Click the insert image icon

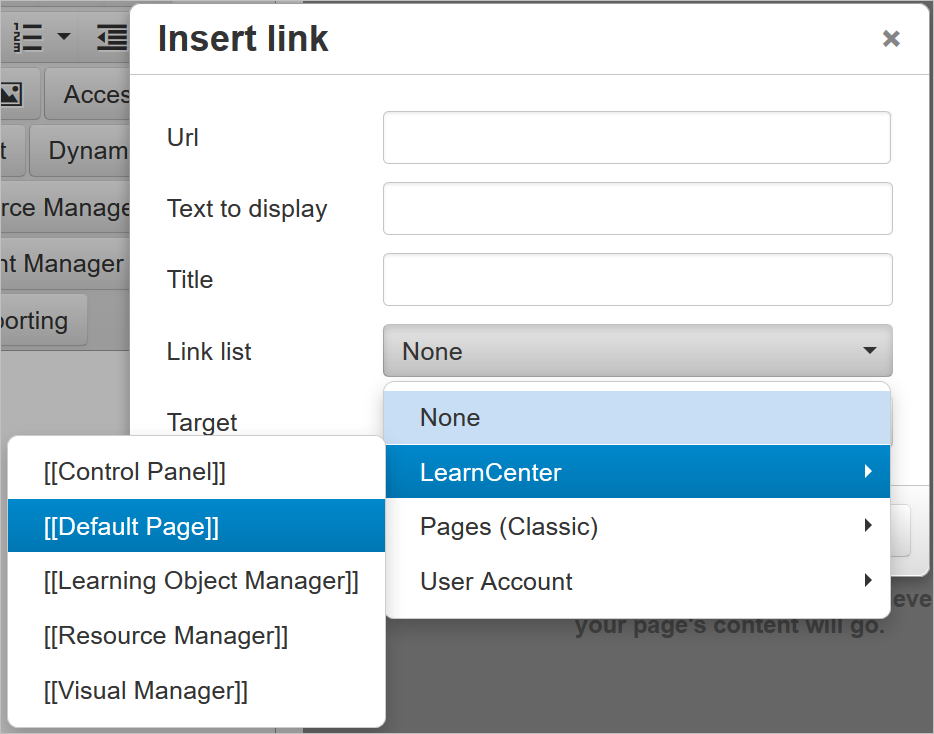[12, 94]
